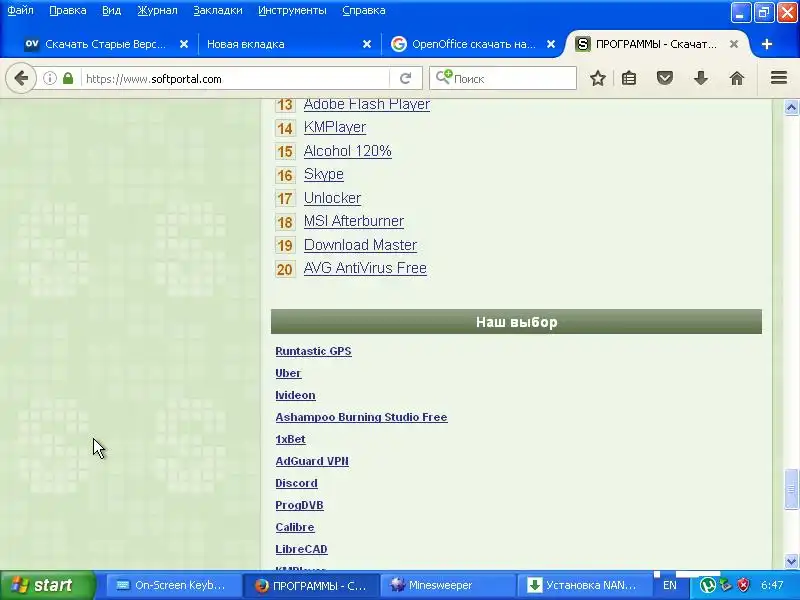This screenshot has width=800, height=600.
Task: Open the Правка menu
Action: pos(68,10)
